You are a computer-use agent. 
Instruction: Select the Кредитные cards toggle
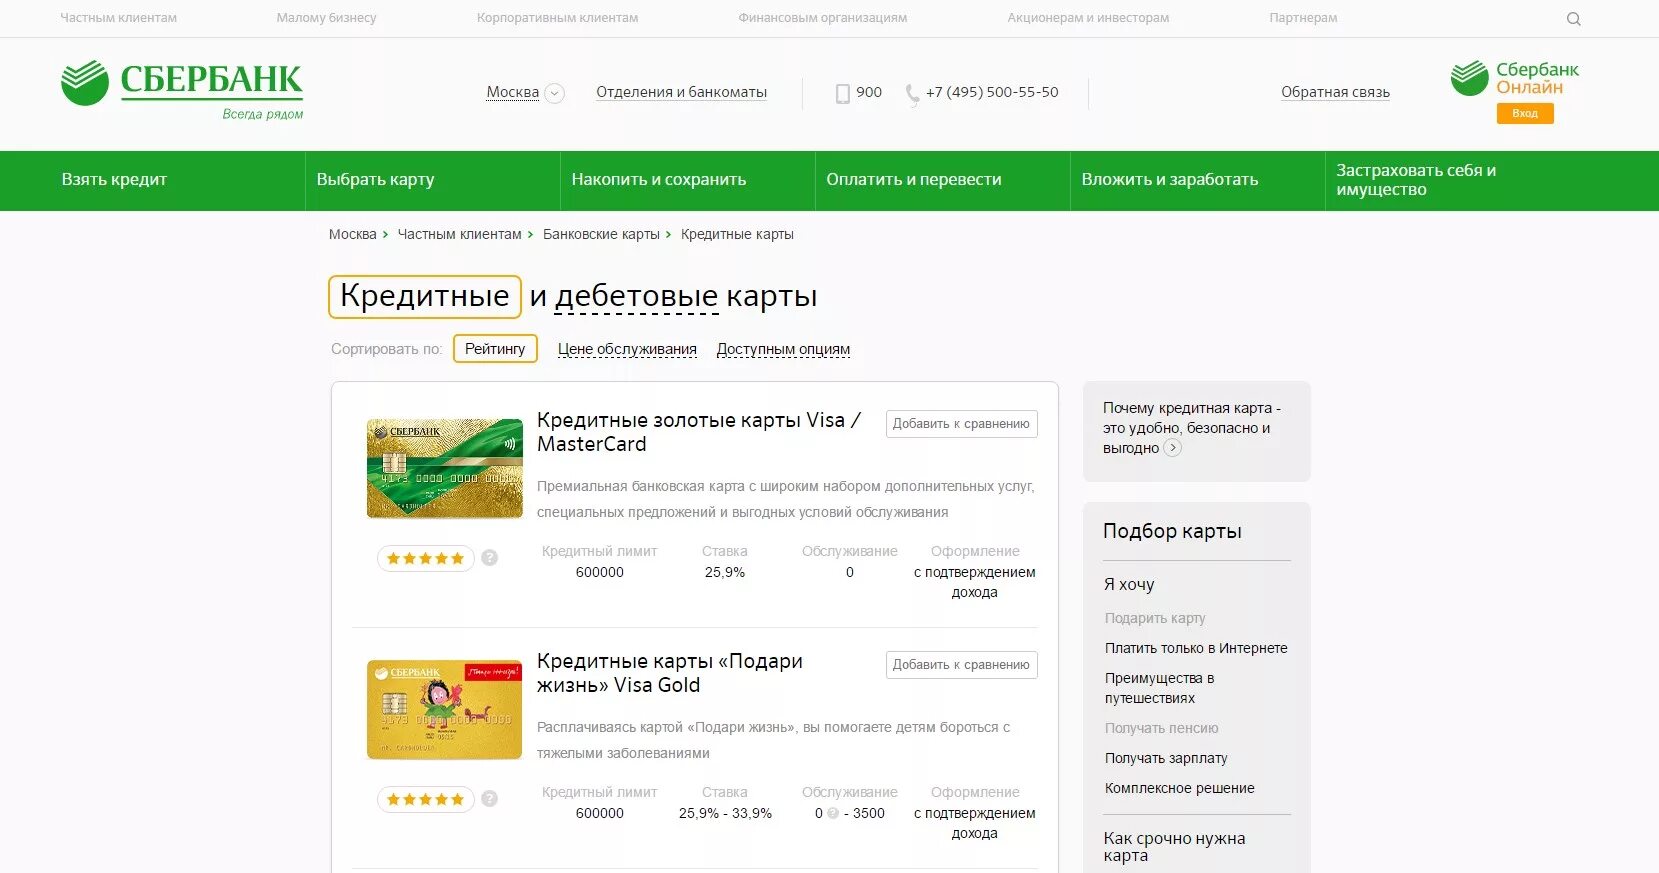point(425,297)
